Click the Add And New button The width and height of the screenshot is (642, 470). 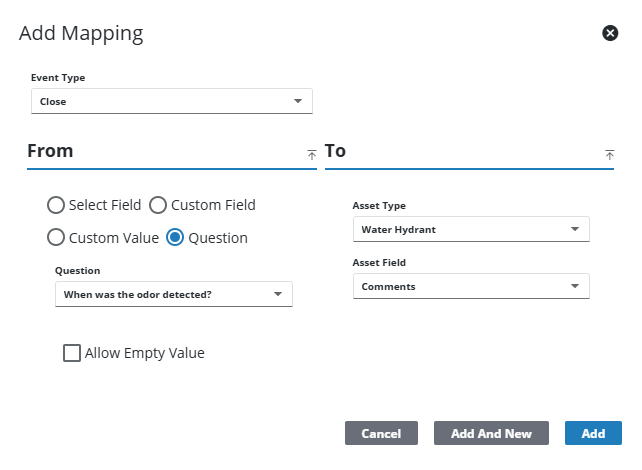491,433
